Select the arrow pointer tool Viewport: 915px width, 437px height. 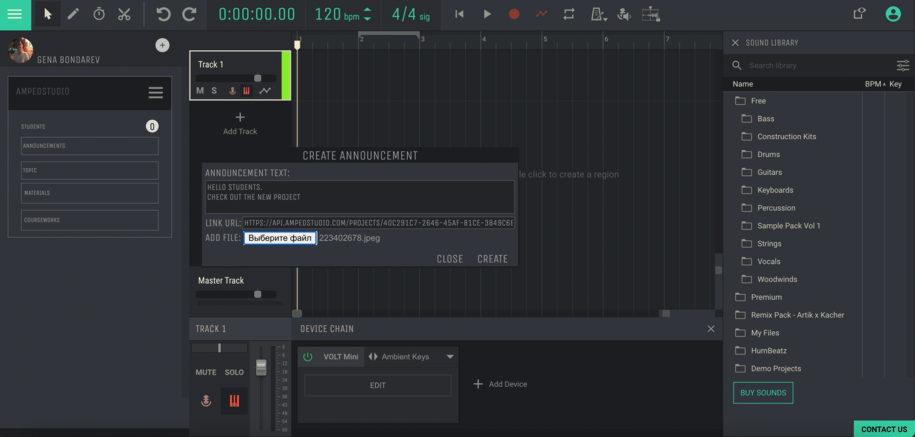click(48, 15)
